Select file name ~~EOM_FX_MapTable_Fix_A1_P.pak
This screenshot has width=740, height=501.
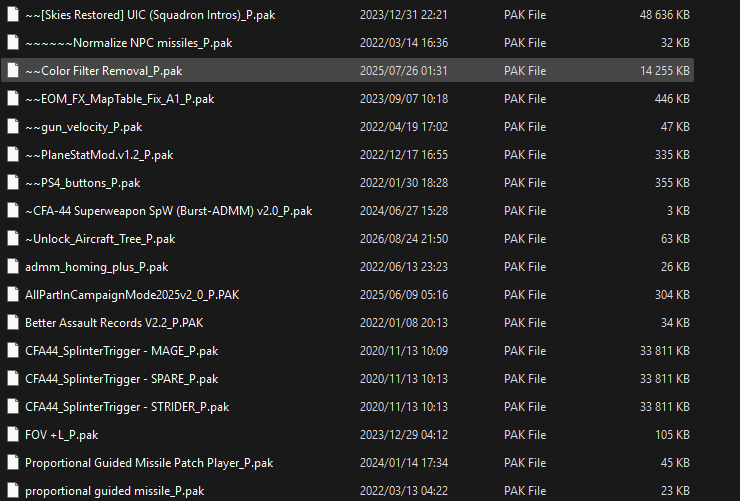[119, 99]
